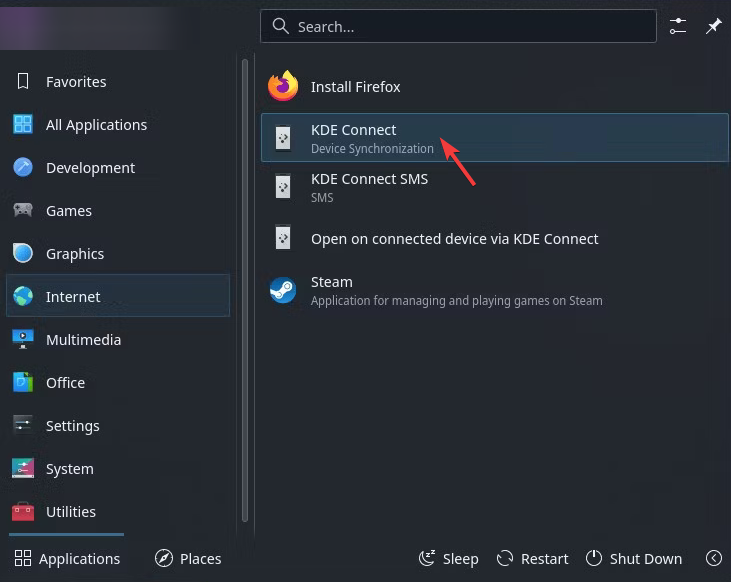Click the red Utilities toolbox icon
This screenshot has height=582, width=731.
pyautogui.click(x=23, y=512)
